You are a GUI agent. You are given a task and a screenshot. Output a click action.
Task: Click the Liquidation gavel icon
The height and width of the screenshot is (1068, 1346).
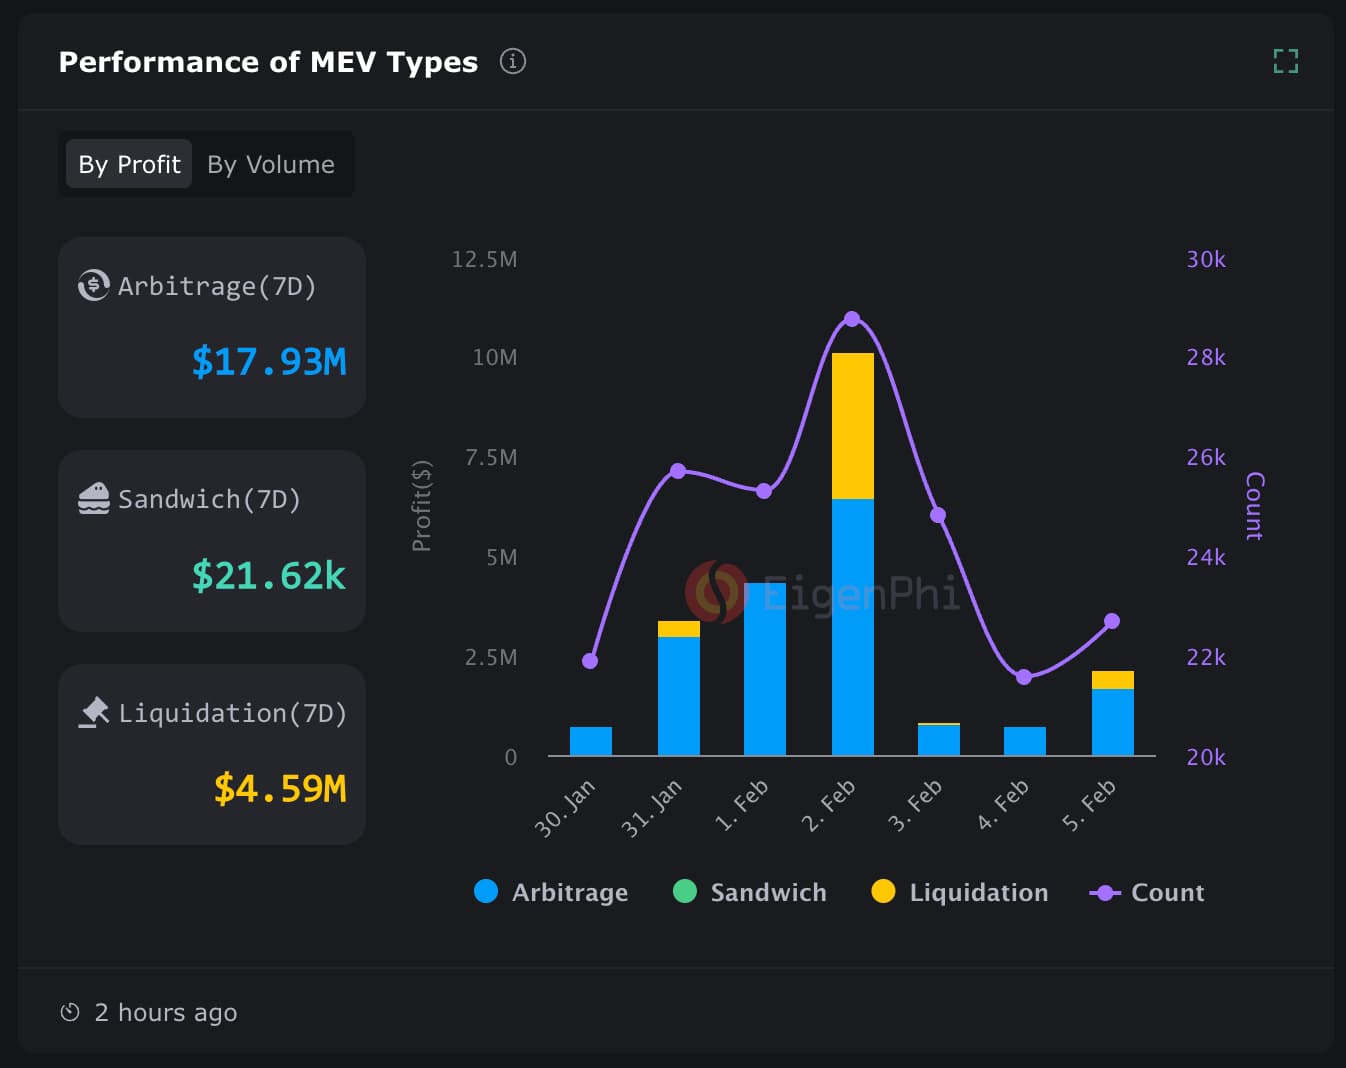[x=93, y=712]
